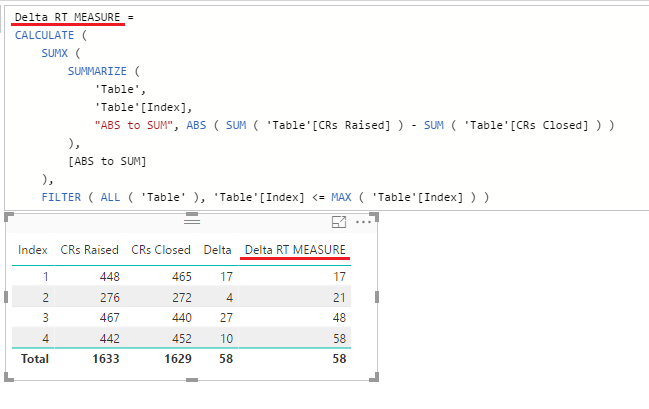Grab the visual's top drag handle

(x=192, y=221)
